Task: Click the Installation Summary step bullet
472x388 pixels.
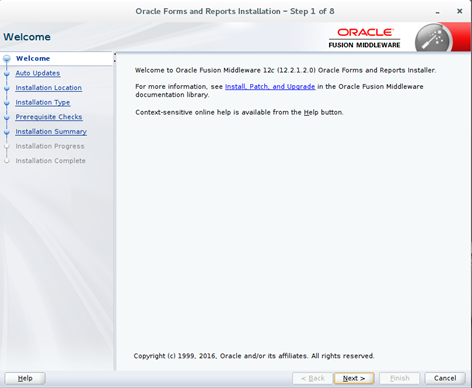Action: coord(7,132)
